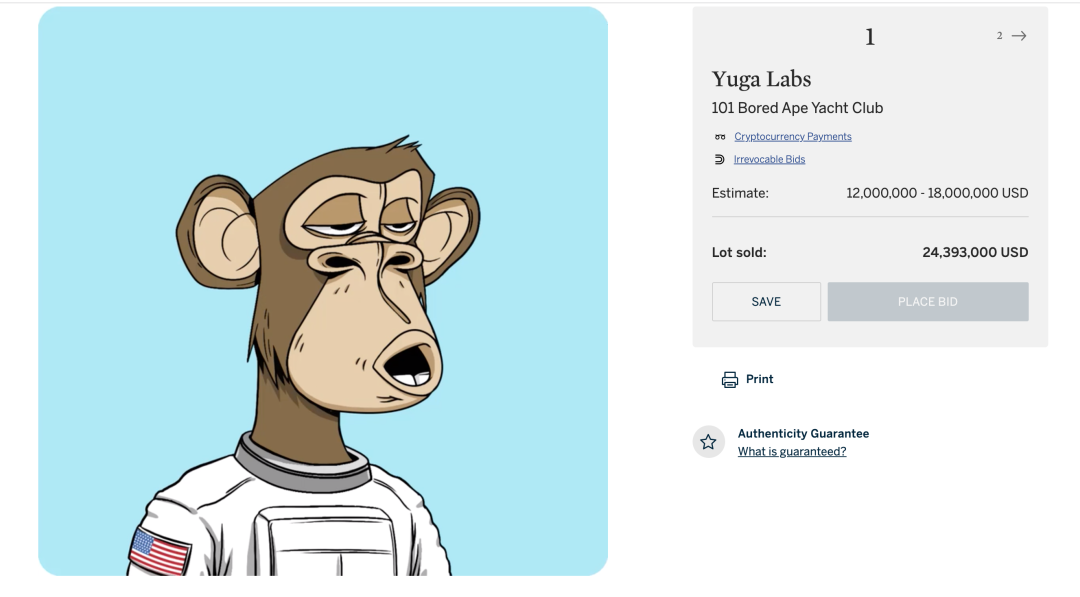Screen dimensions: 1080x597
Task: Open the Cryptocurrency Payments link
Action: point(793,136)
